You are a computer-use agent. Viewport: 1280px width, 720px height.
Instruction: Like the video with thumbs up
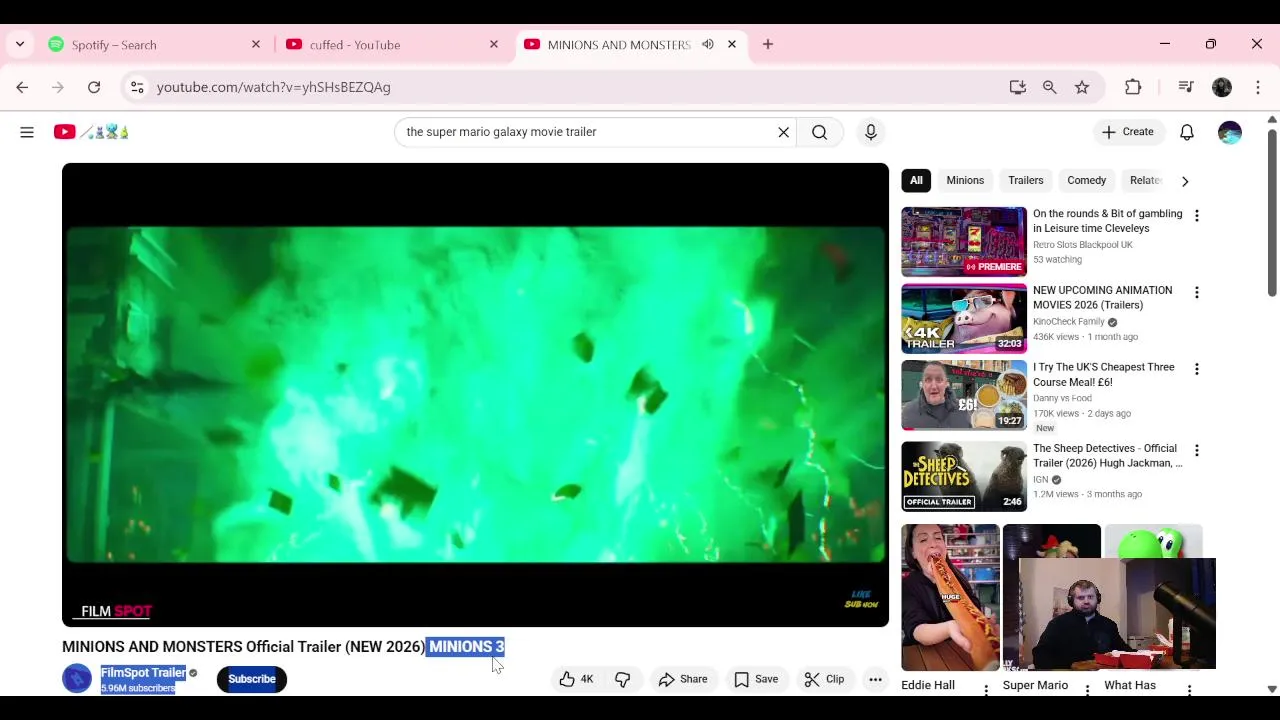(x=578, y=679)
